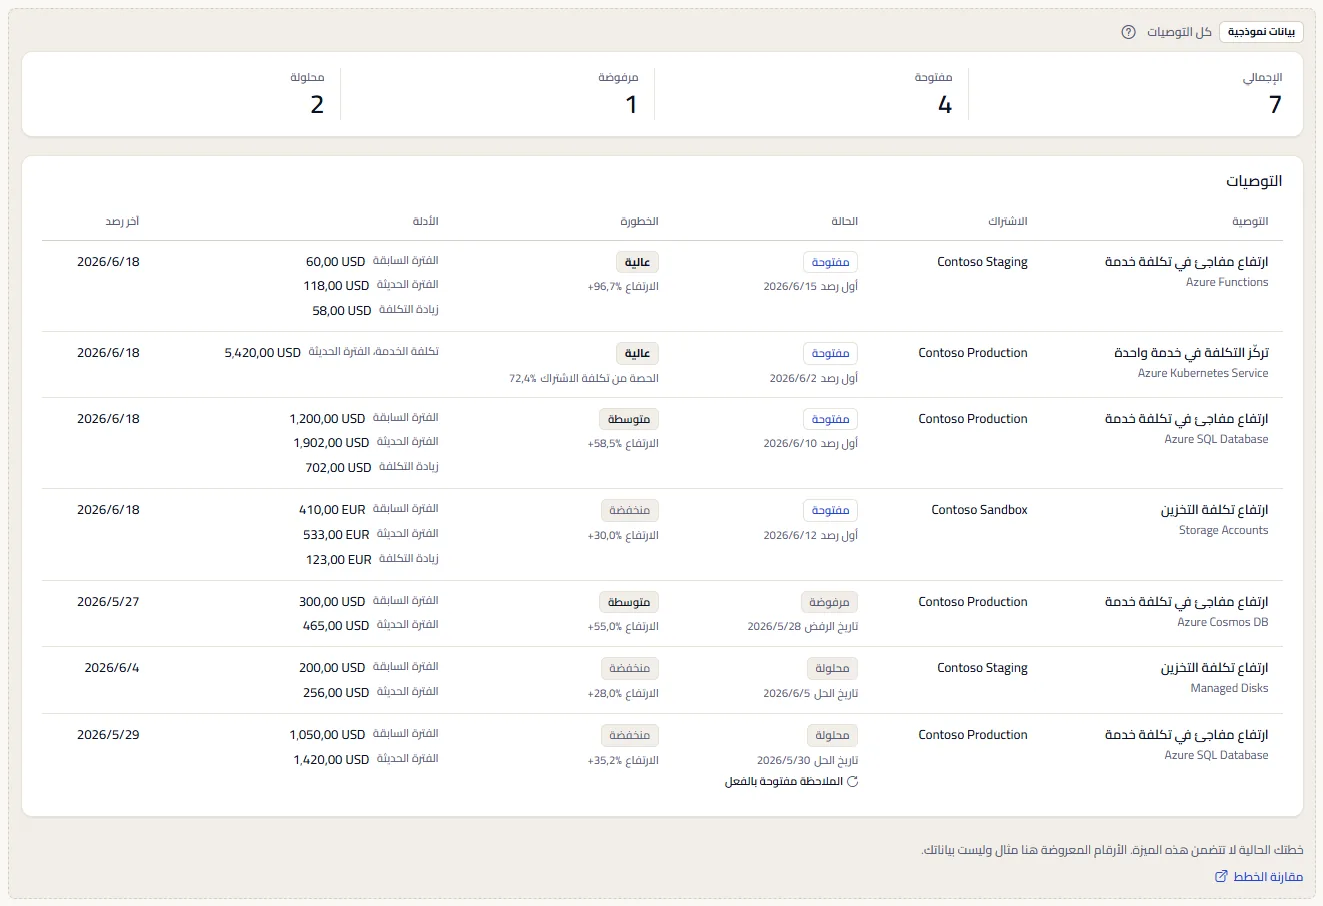Click the مفتوحة status badge for Storage Accounts
The image size is (1323, 906).
pos(830,510)
